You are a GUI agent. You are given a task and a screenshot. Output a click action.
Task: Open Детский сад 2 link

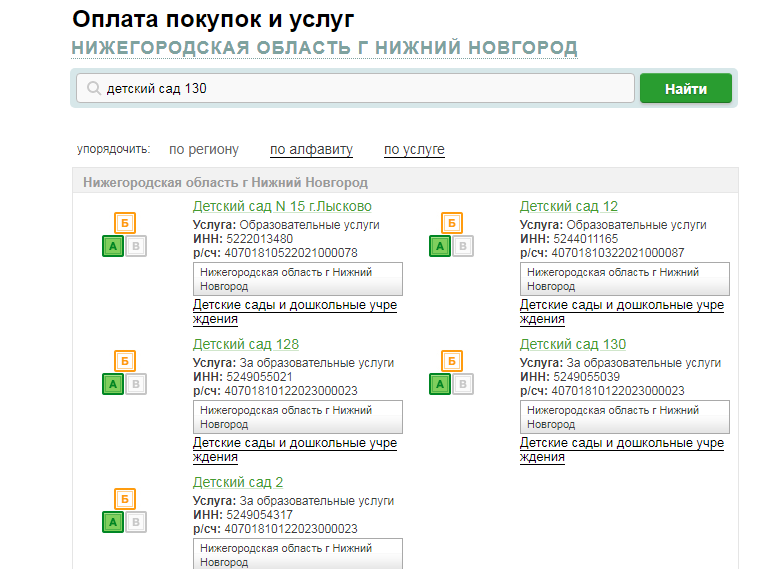pos(238,483)
